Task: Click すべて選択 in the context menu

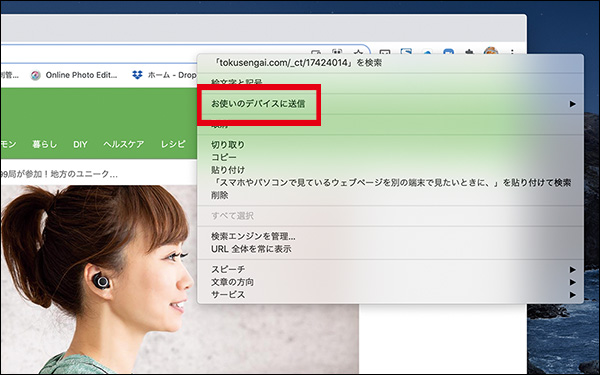Action: point(390,216)
